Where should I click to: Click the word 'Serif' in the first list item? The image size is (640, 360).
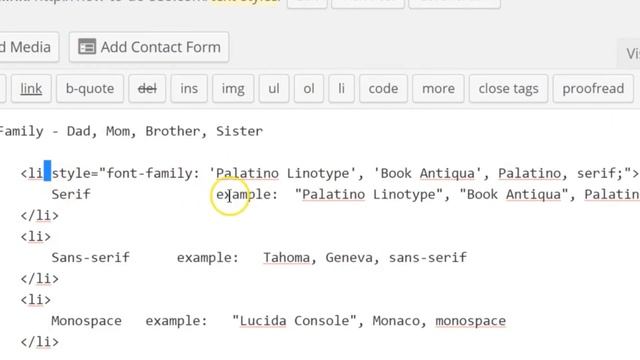[x=71, y=194]
